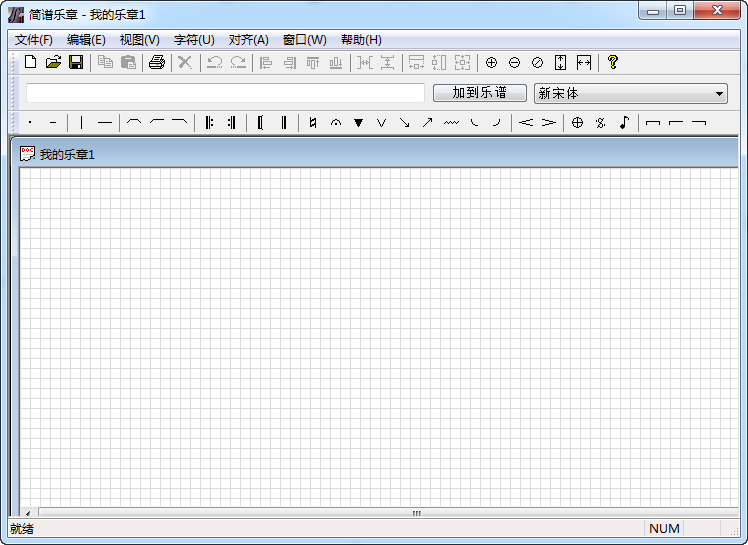
Task: Click the Delete X toolbar icon
Action: [x=185, y=62]
